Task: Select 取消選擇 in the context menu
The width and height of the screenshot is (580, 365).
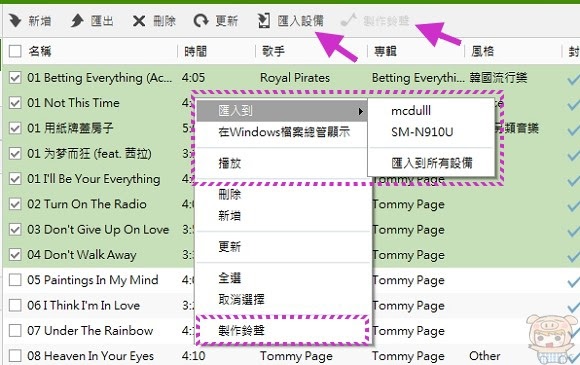Action: tap(241, 299)
